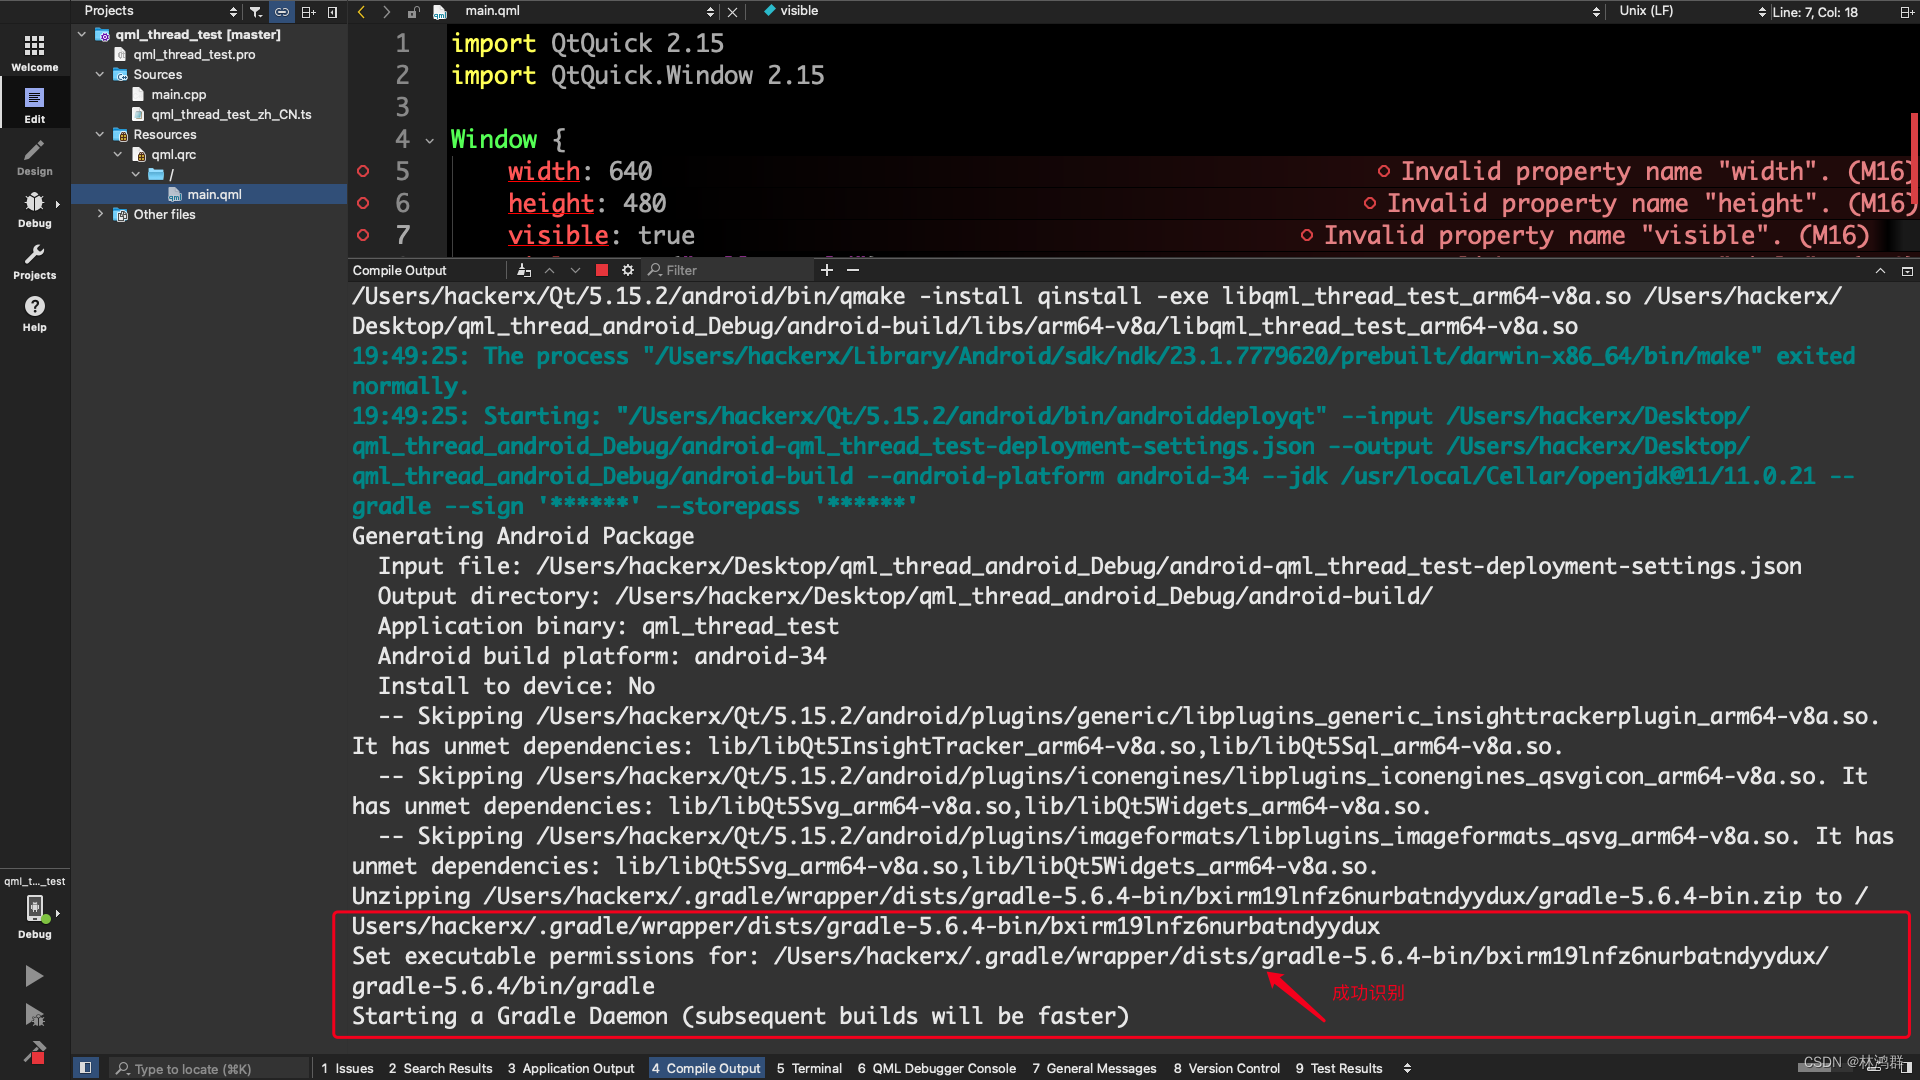
Task: Click the filter tree funnel icon
Action: (x=256, y=12)
